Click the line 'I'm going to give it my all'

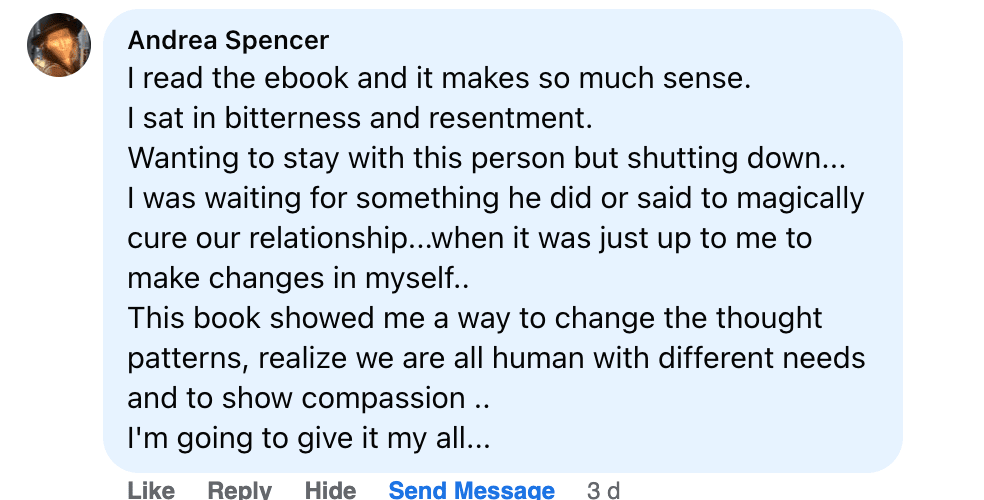[308, 438]
